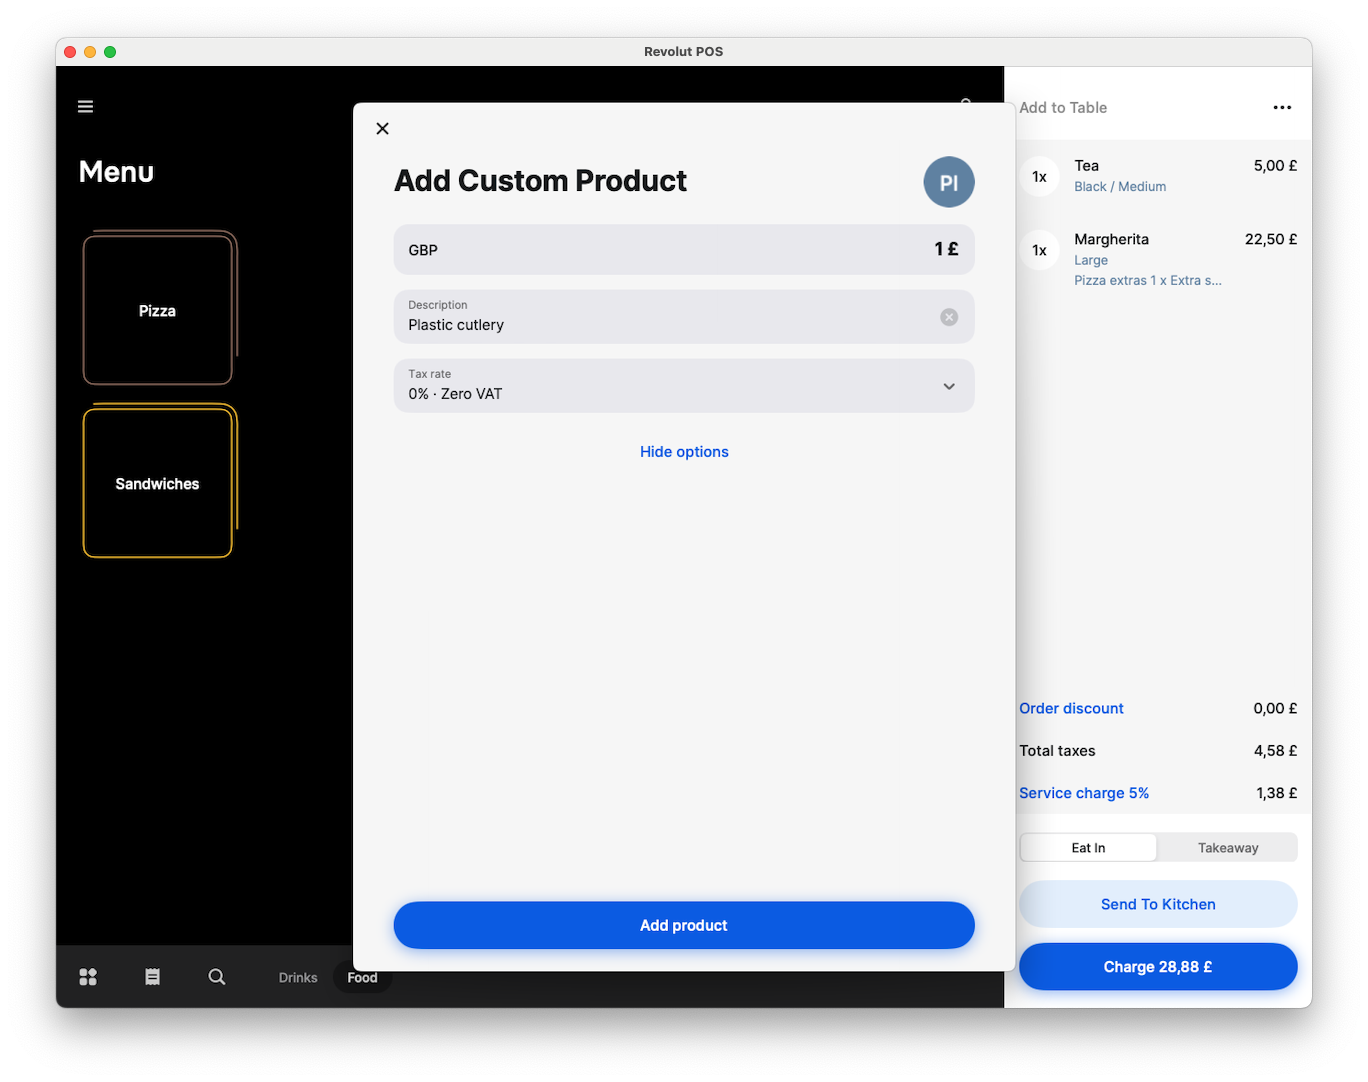Click the PI avatar badge
1368x1082 pixels.
pos(948,182)
